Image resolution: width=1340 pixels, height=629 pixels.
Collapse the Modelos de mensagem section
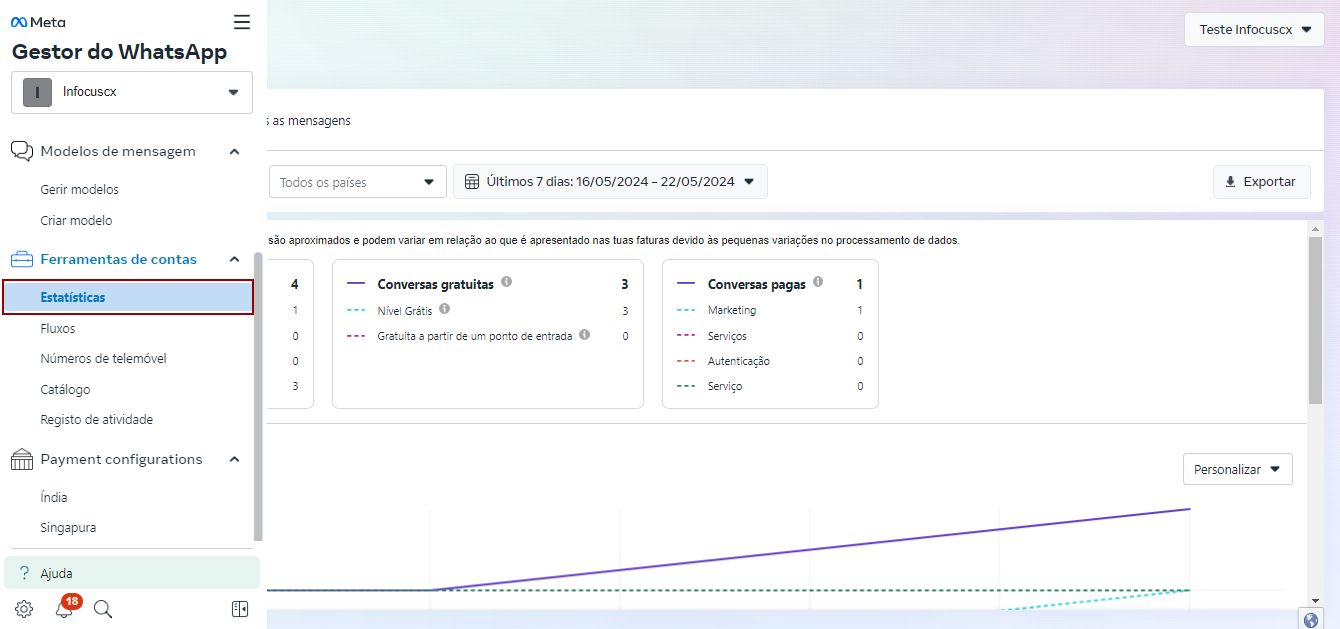tap(234, 152)
